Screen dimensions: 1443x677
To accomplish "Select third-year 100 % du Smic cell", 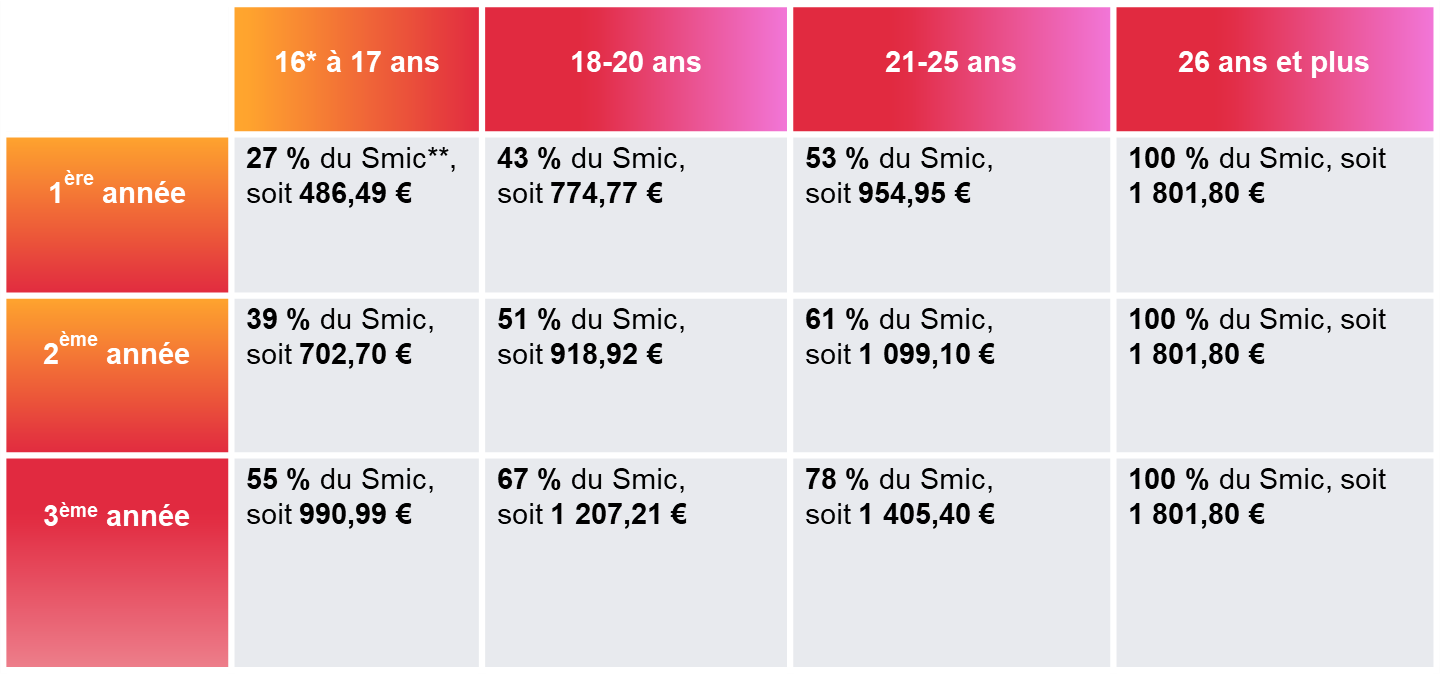I will click(1274, 562).
